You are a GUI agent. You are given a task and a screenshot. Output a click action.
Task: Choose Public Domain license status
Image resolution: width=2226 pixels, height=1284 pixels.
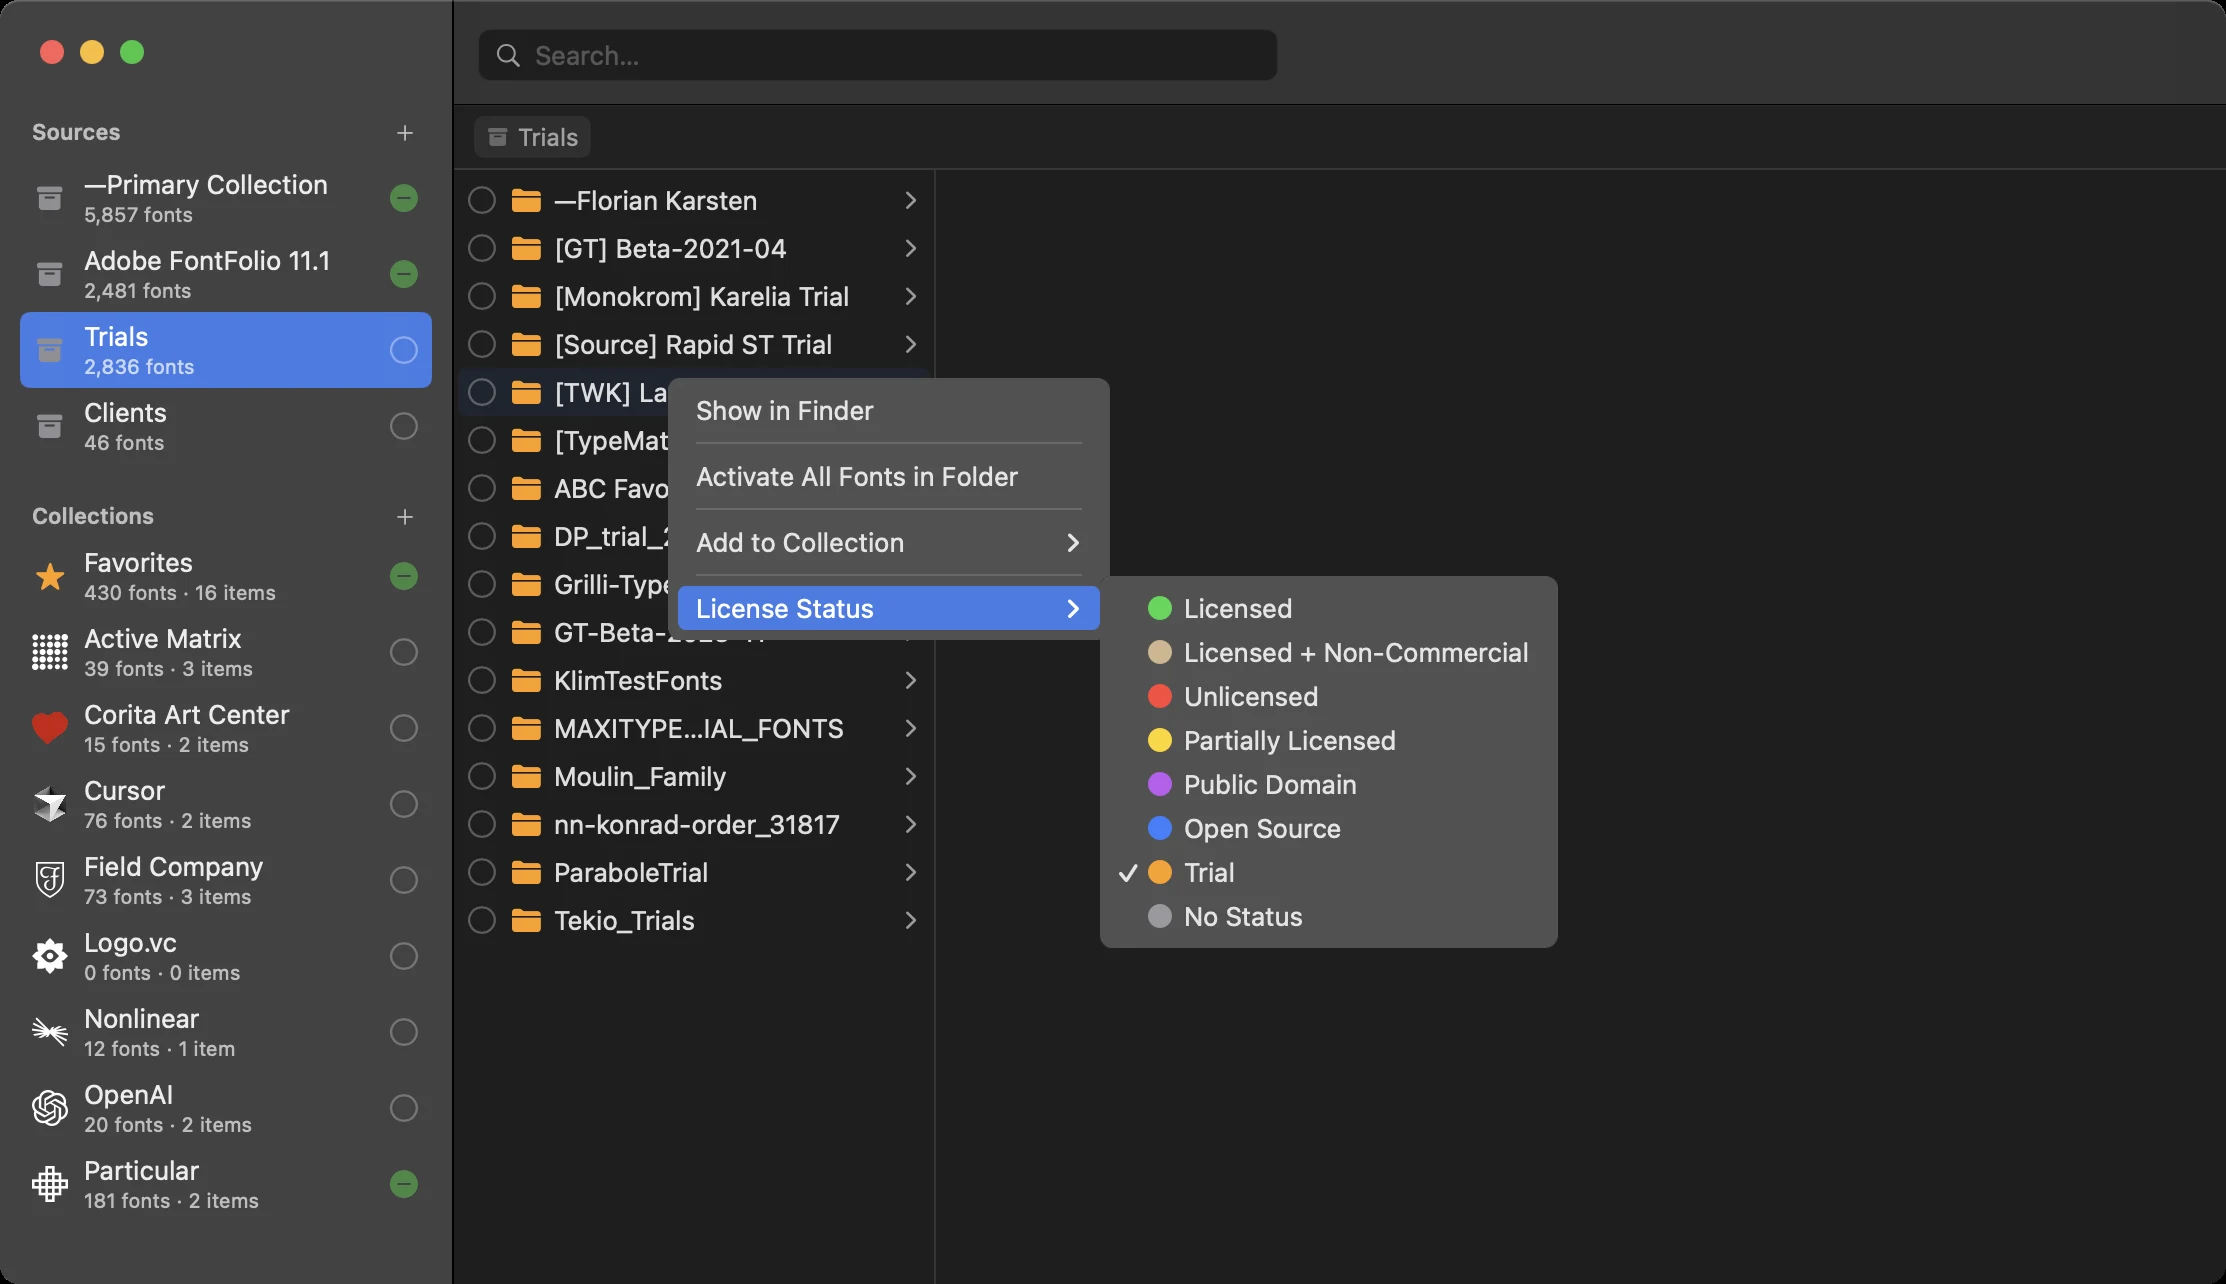(1329, 784)
